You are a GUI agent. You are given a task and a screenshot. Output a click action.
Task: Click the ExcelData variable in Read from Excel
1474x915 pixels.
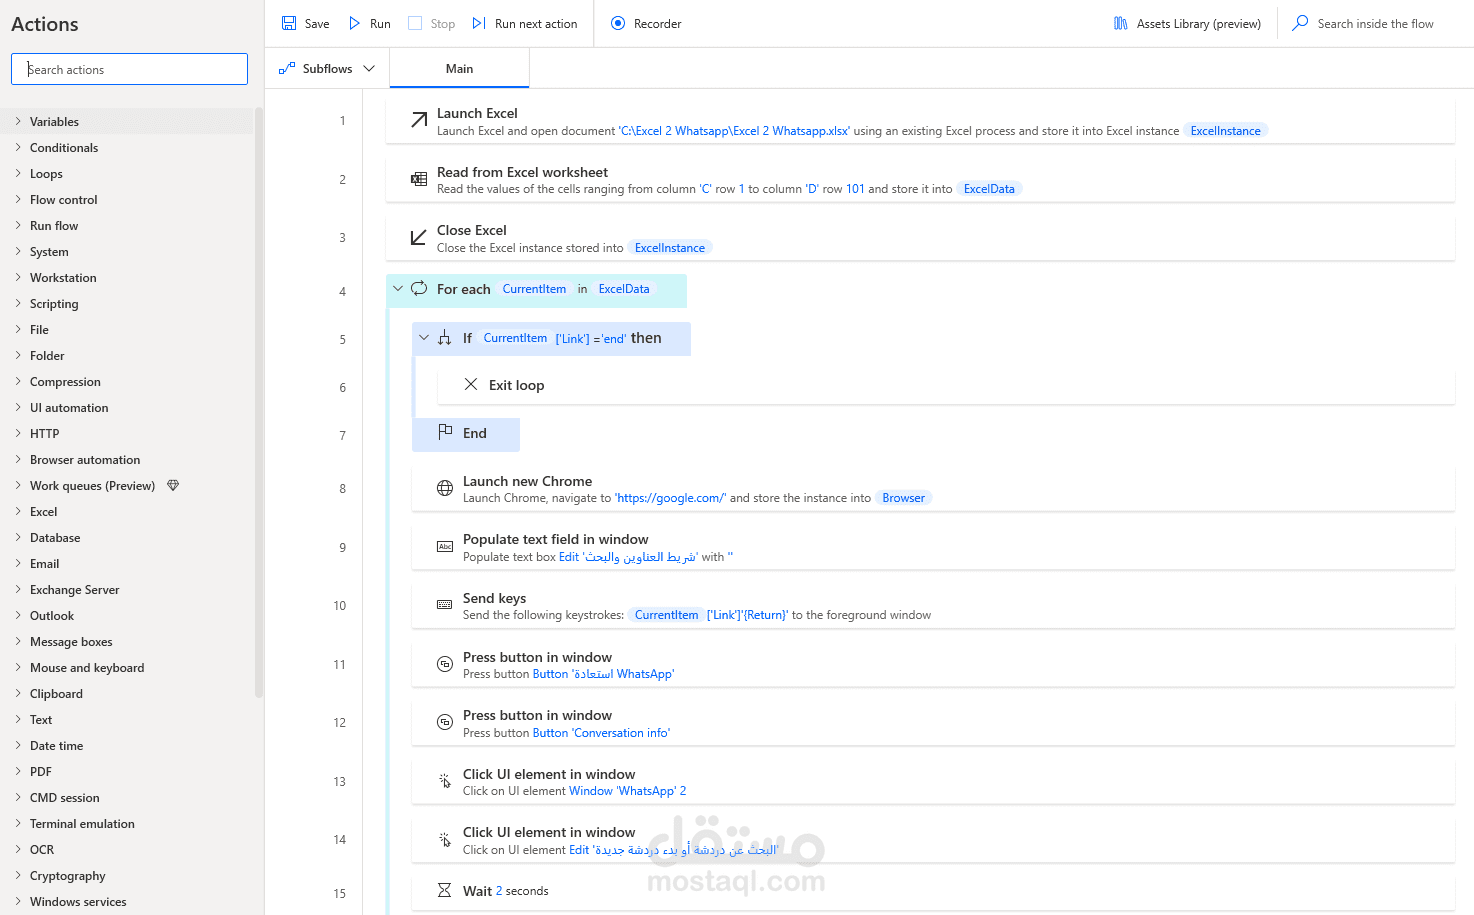[989, 189]
